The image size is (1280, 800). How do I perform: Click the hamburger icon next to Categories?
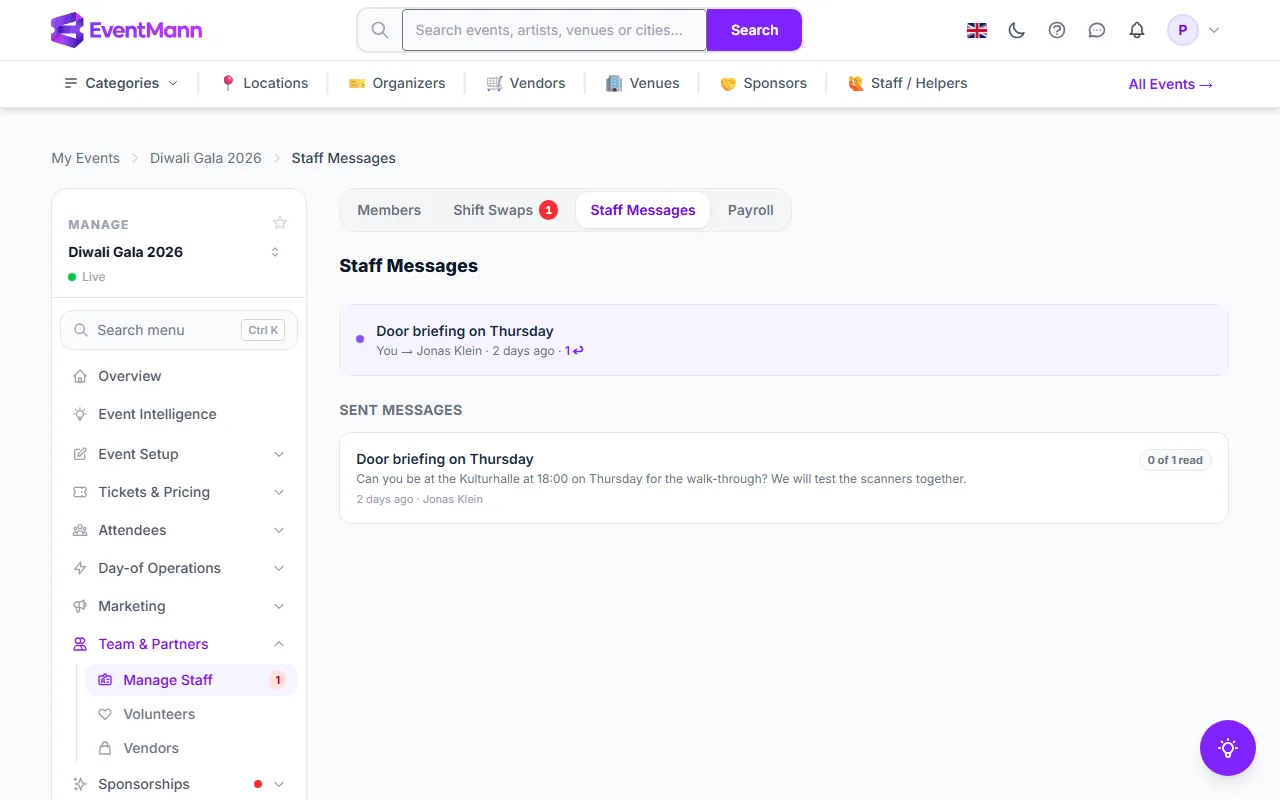tap(71, 83)
